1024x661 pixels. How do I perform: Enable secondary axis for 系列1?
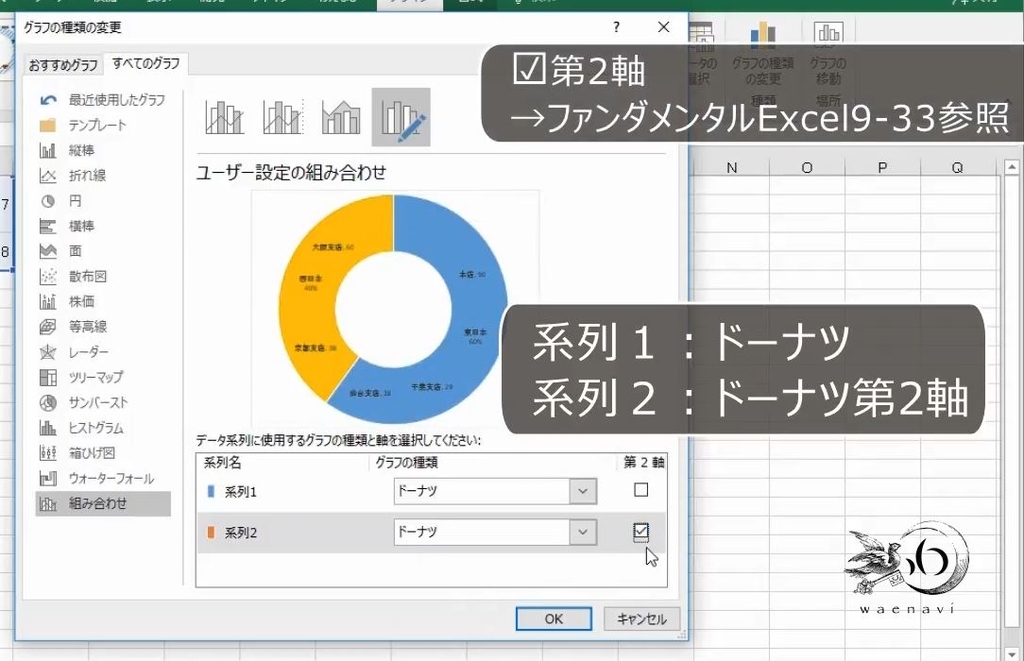[x=641, y=490]
